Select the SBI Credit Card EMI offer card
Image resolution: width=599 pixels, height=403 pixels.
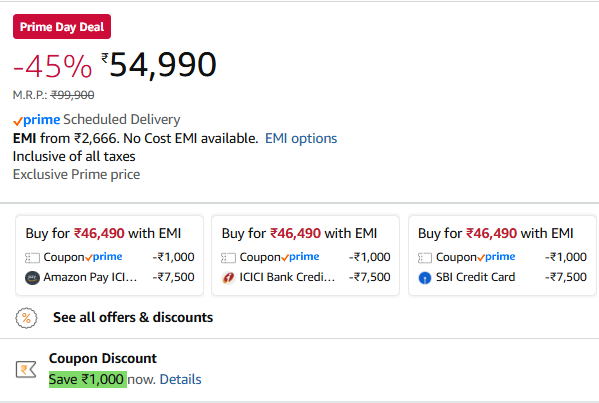coord(502,255)
